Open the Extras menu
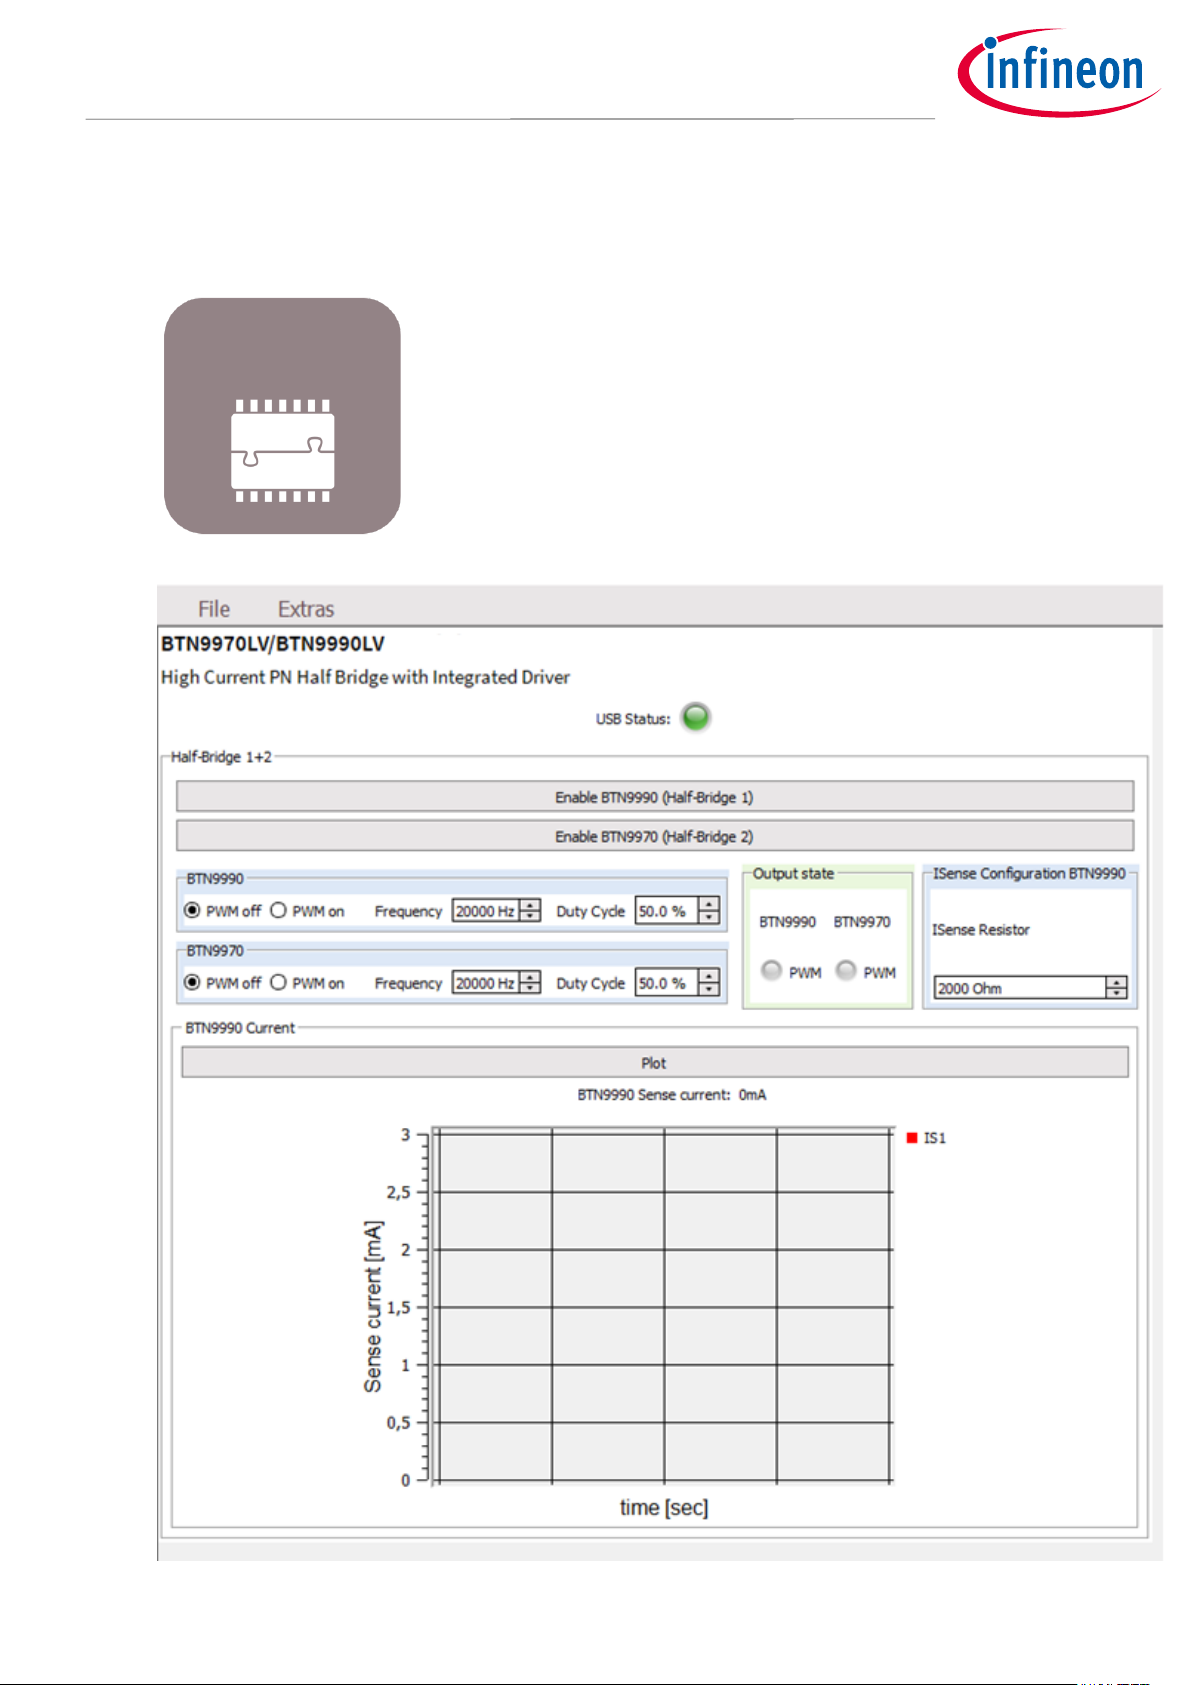Viewport: 1192px width, 1685px height. point(305,609)
